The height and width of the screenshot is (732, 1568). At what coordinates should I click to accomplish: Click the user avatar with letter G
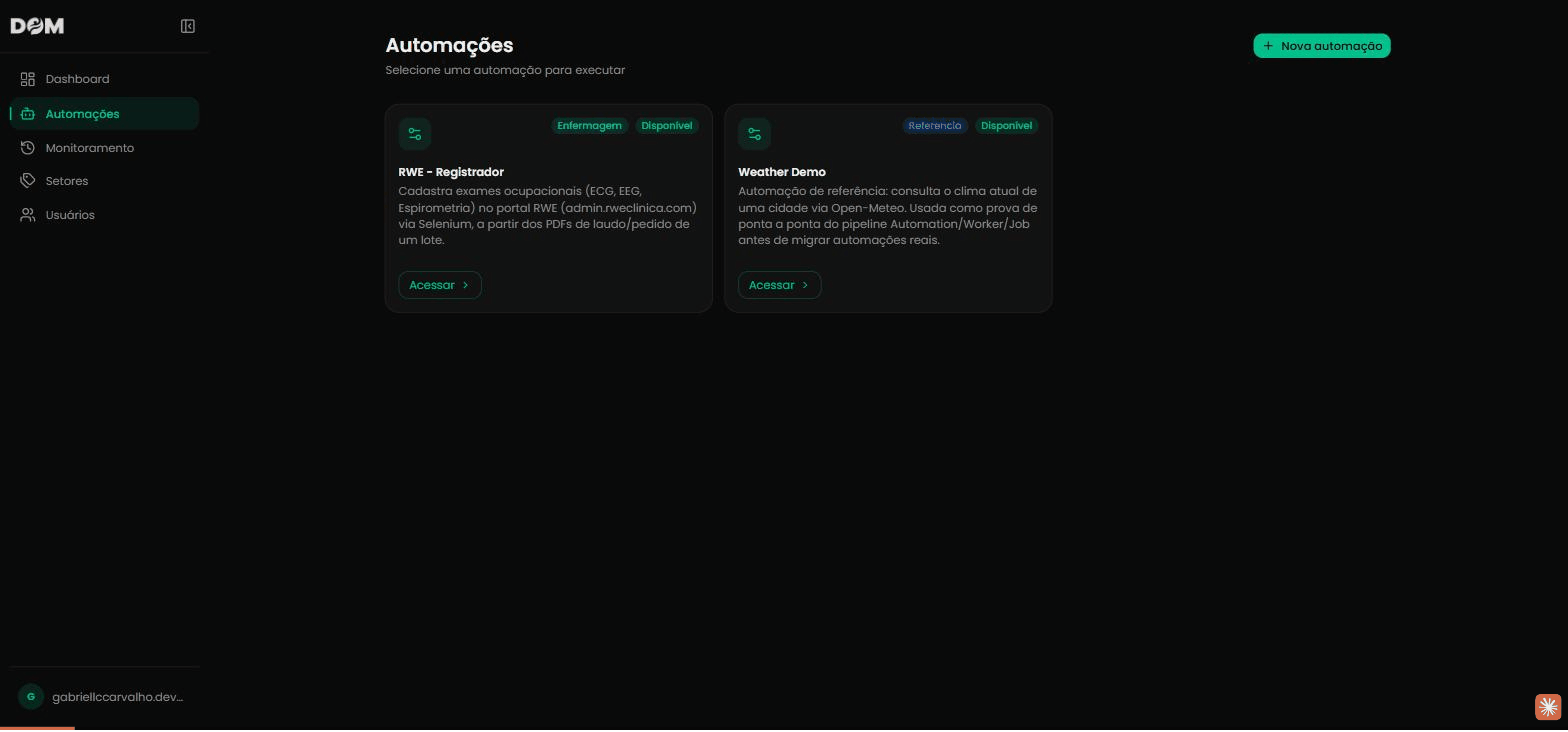click(31, 697)
